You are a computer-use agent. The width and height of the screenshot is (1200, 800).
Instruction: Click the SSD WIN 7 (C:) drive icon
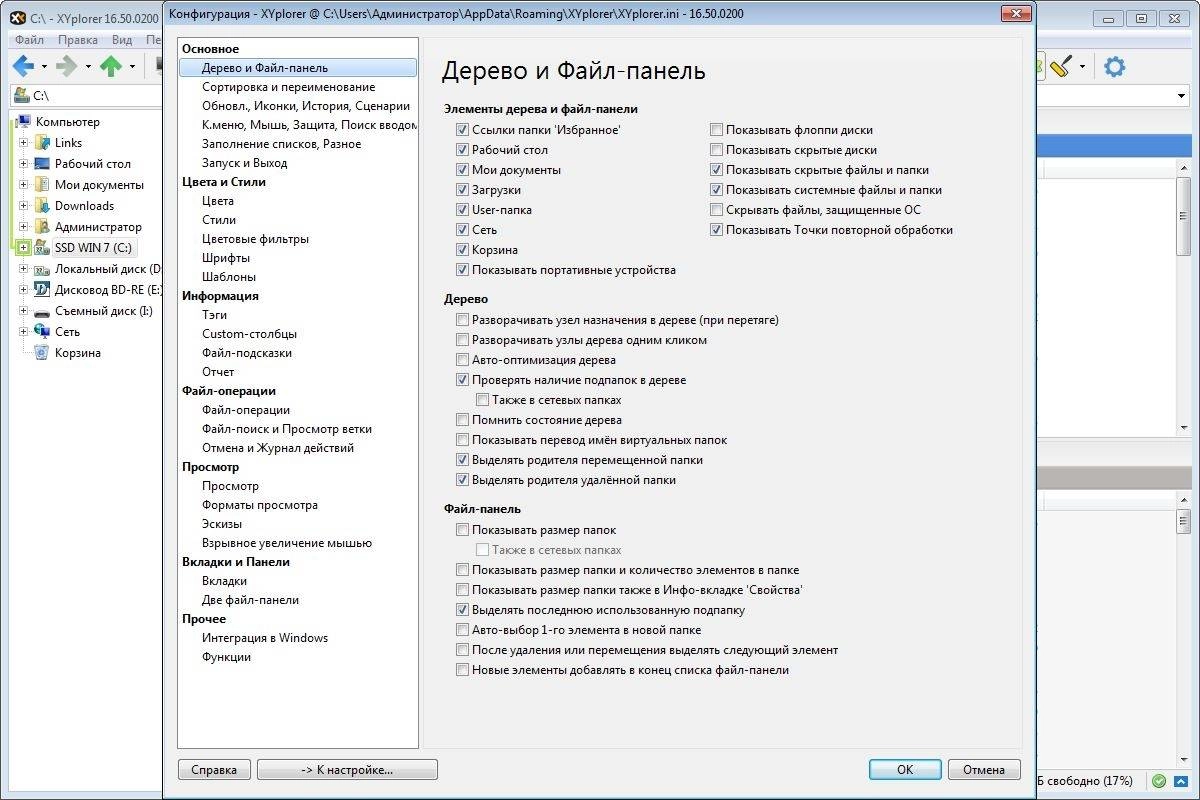pyautogui.click(x=42, y=248)
